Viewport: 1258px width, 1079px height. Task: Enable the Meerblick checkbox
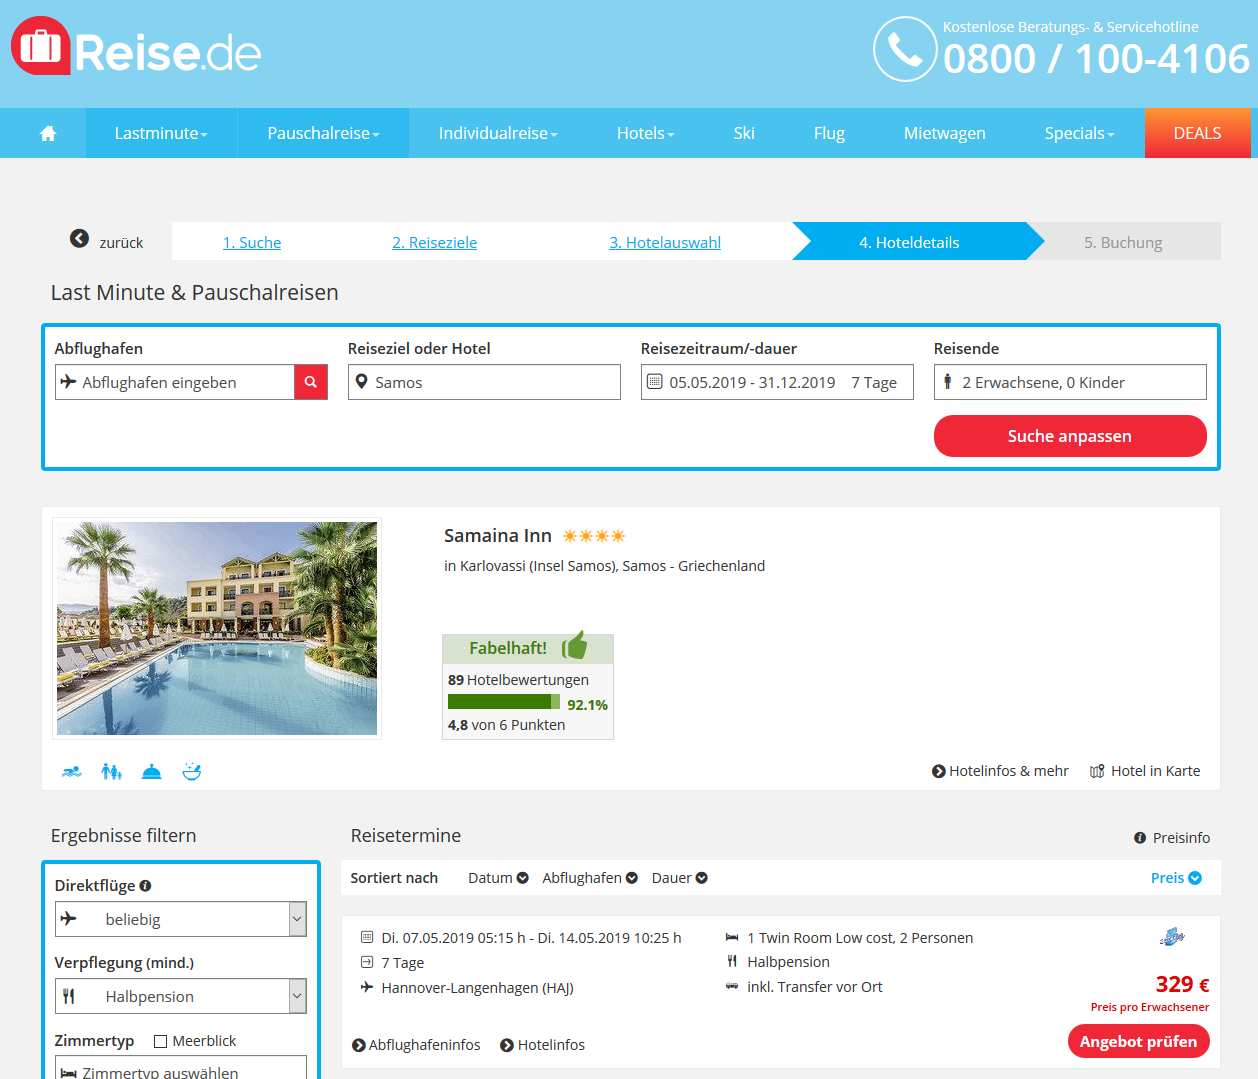point(160,1041)
